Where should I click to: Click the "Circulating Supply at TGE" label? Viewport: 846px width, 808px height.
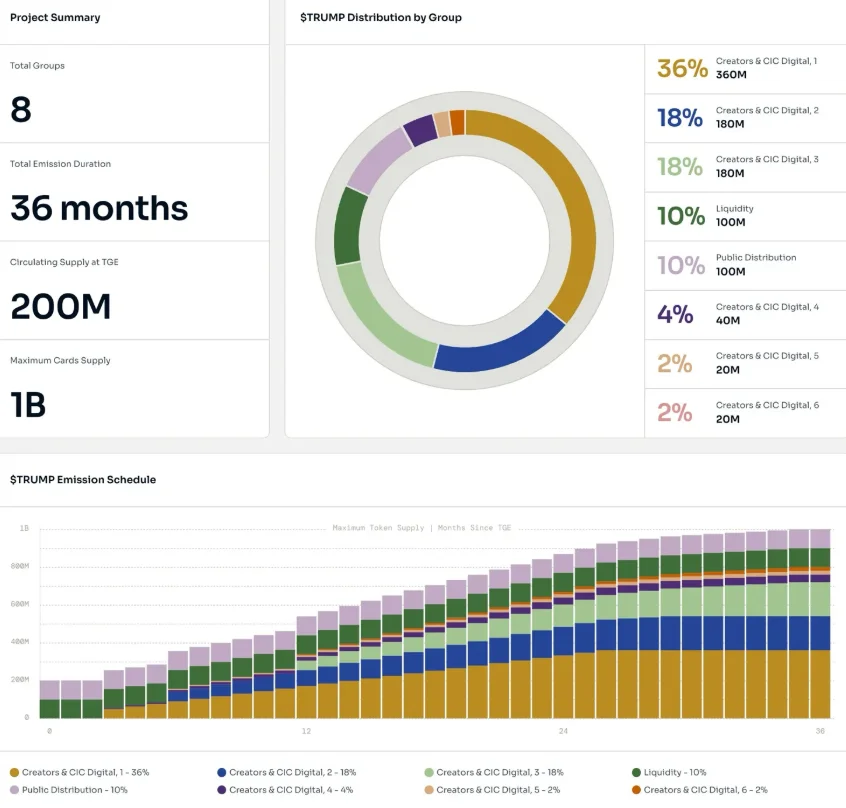64,262
